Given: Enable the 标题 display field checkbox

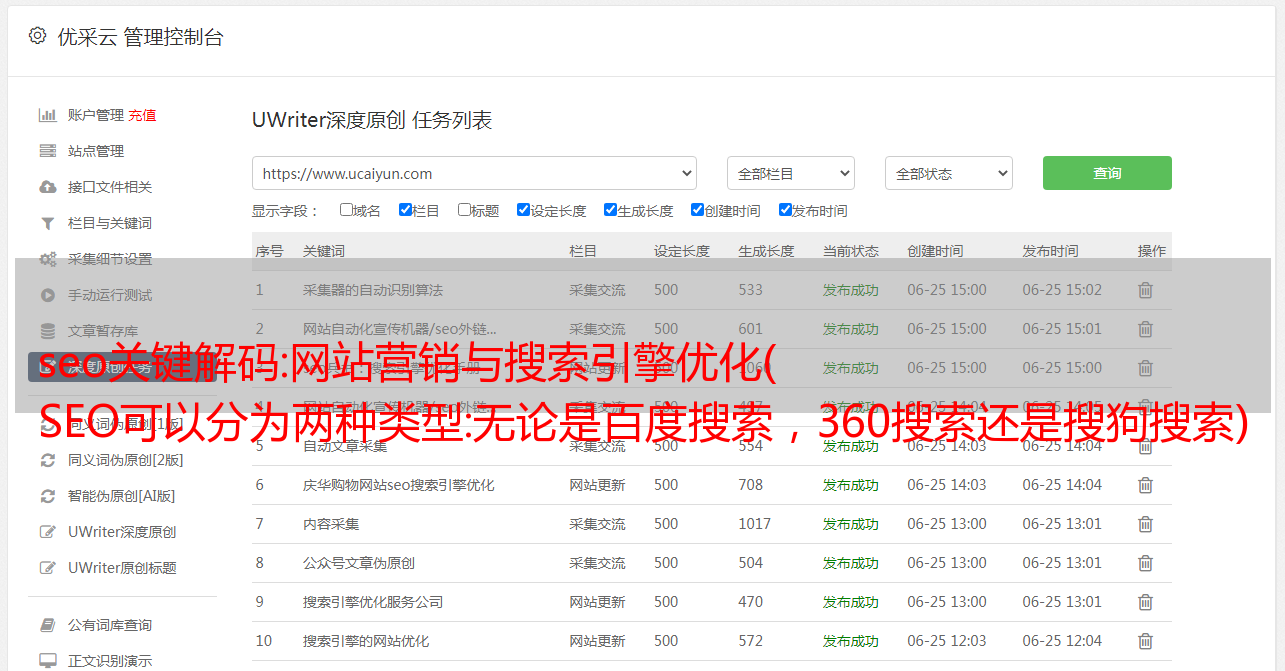Looking at the screenshot, I should click(464, 210).
